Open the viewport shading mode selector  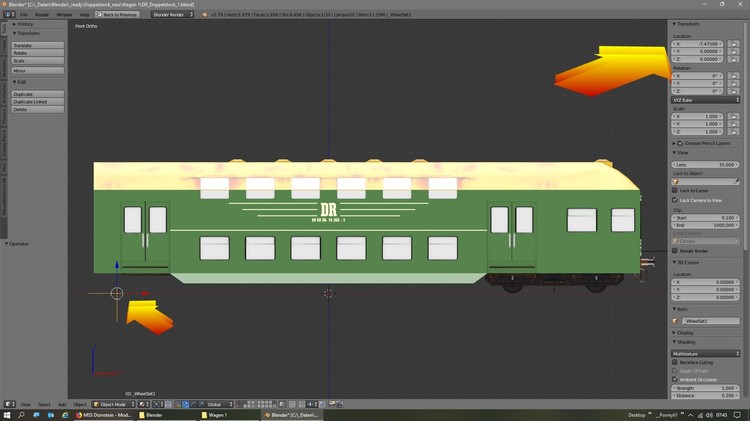143,405
